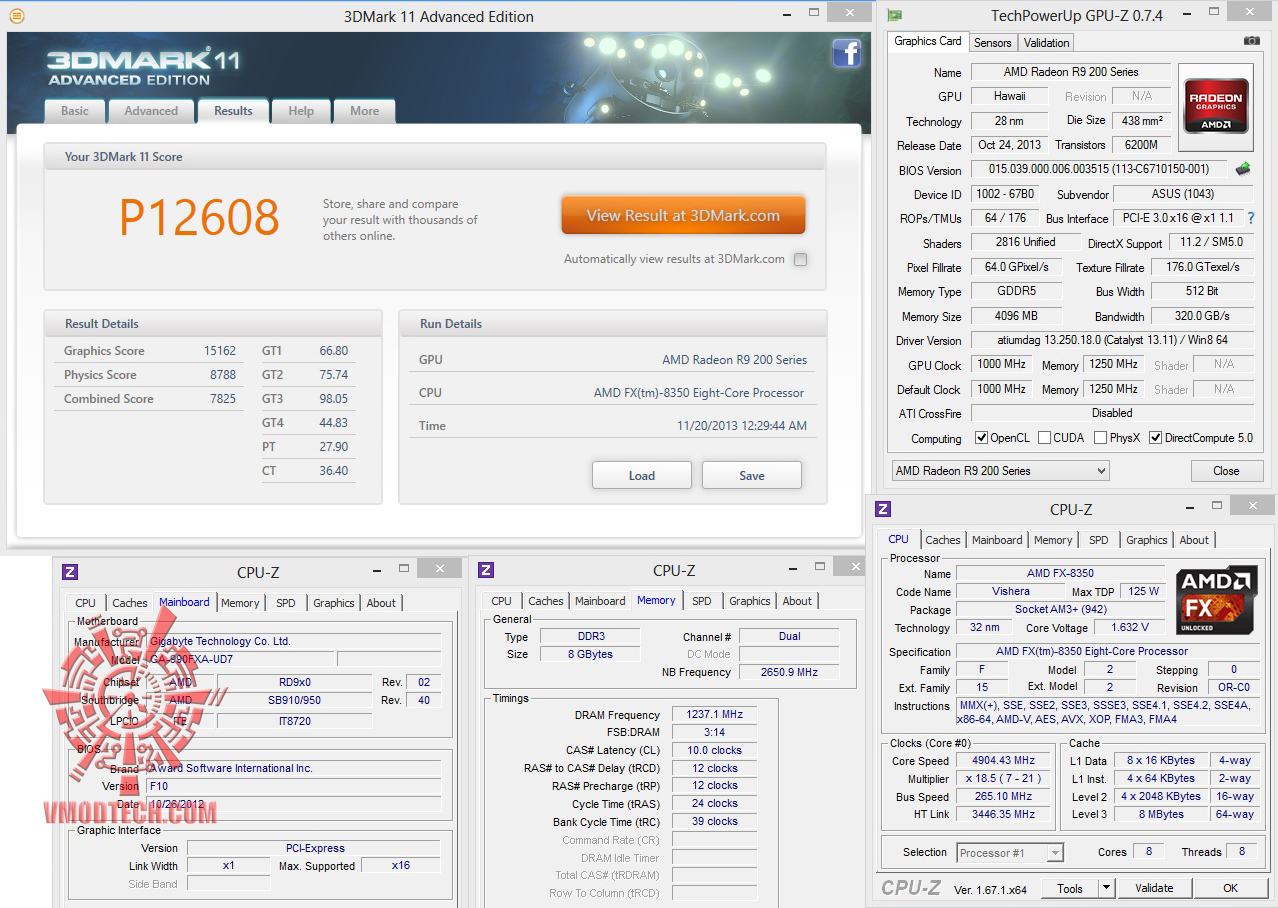Image resolution: width=1278 pixels, height=908 pixels.
Task: Click the Facebook icon in 3DMark
Action: click(846, 53)
